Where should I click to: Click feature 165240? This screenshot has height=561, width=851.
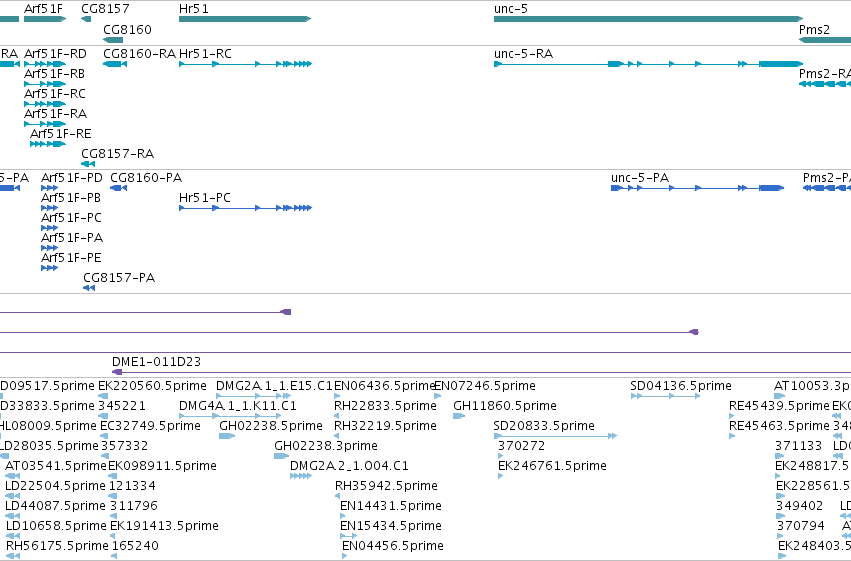[135, 546]
